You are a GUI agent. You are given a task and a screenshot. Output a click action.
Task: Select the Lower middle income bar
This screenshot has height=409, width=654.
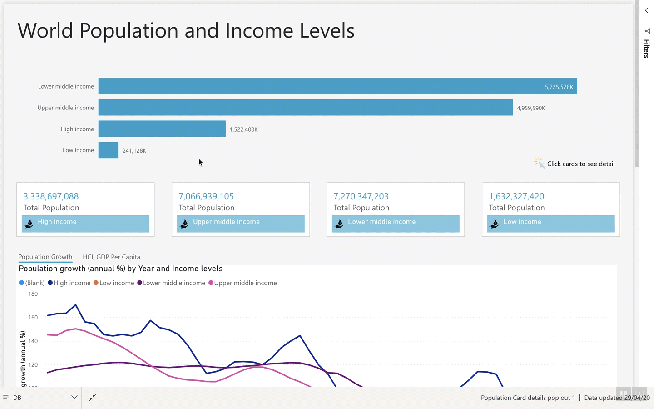pyautogui.click(x=338, y=86)
